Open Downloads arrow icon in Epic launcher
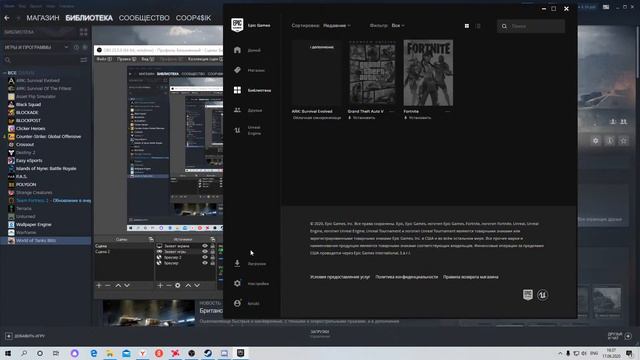640x360 pixels. click(237, 263)
